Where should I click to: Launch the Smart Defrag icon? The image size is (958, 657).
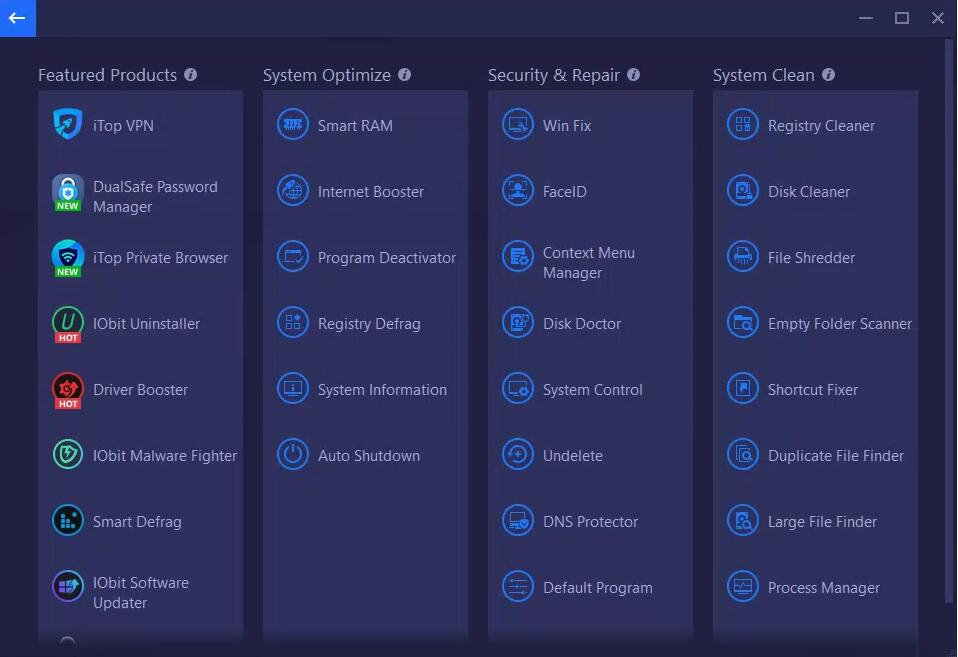coord(68,521)
